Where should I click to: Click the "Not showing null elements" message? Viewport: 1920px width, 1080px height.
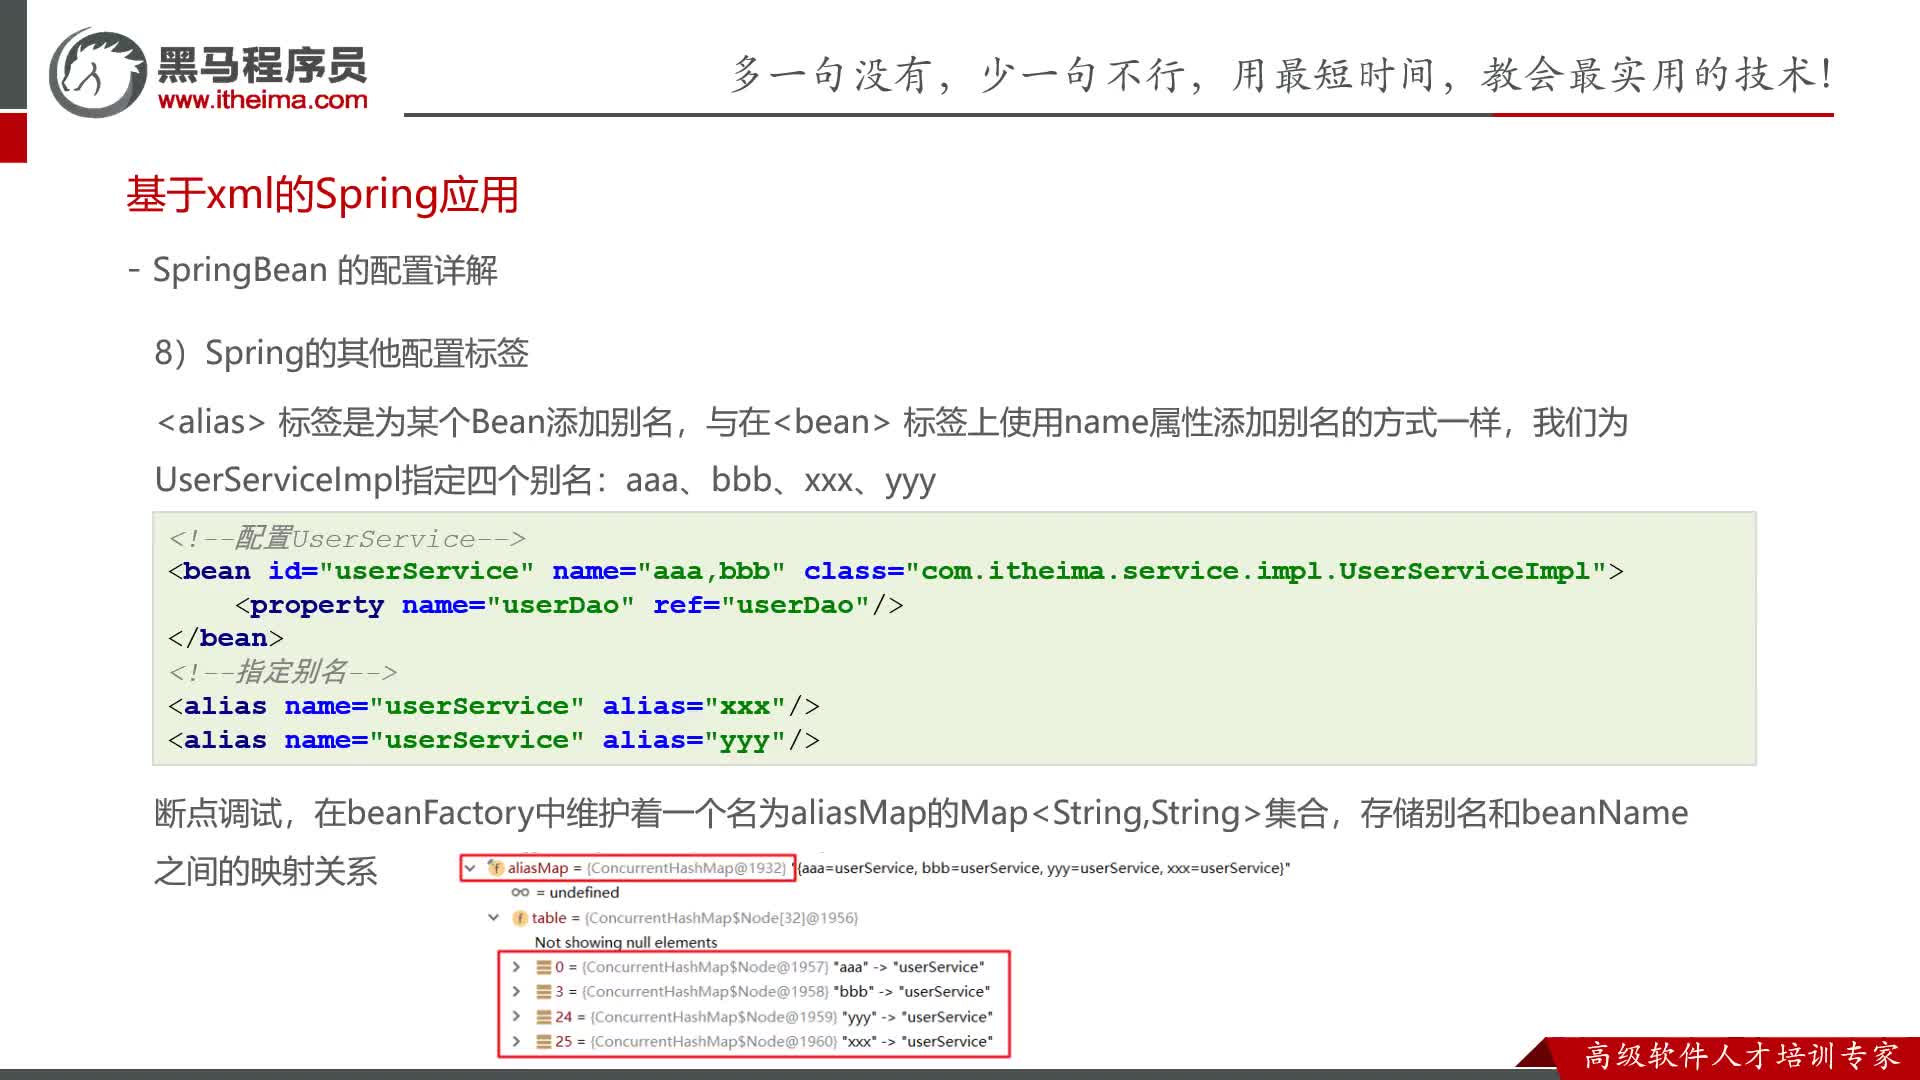click(626, 942)
